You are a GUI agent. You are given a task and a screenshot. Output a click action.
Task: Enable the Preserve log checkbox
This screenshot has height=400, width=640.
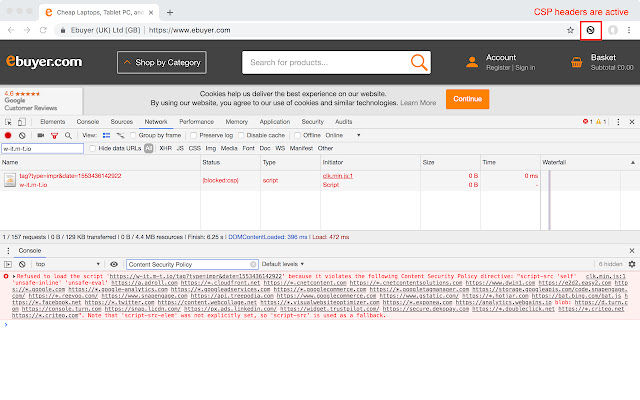coord(195,135)
